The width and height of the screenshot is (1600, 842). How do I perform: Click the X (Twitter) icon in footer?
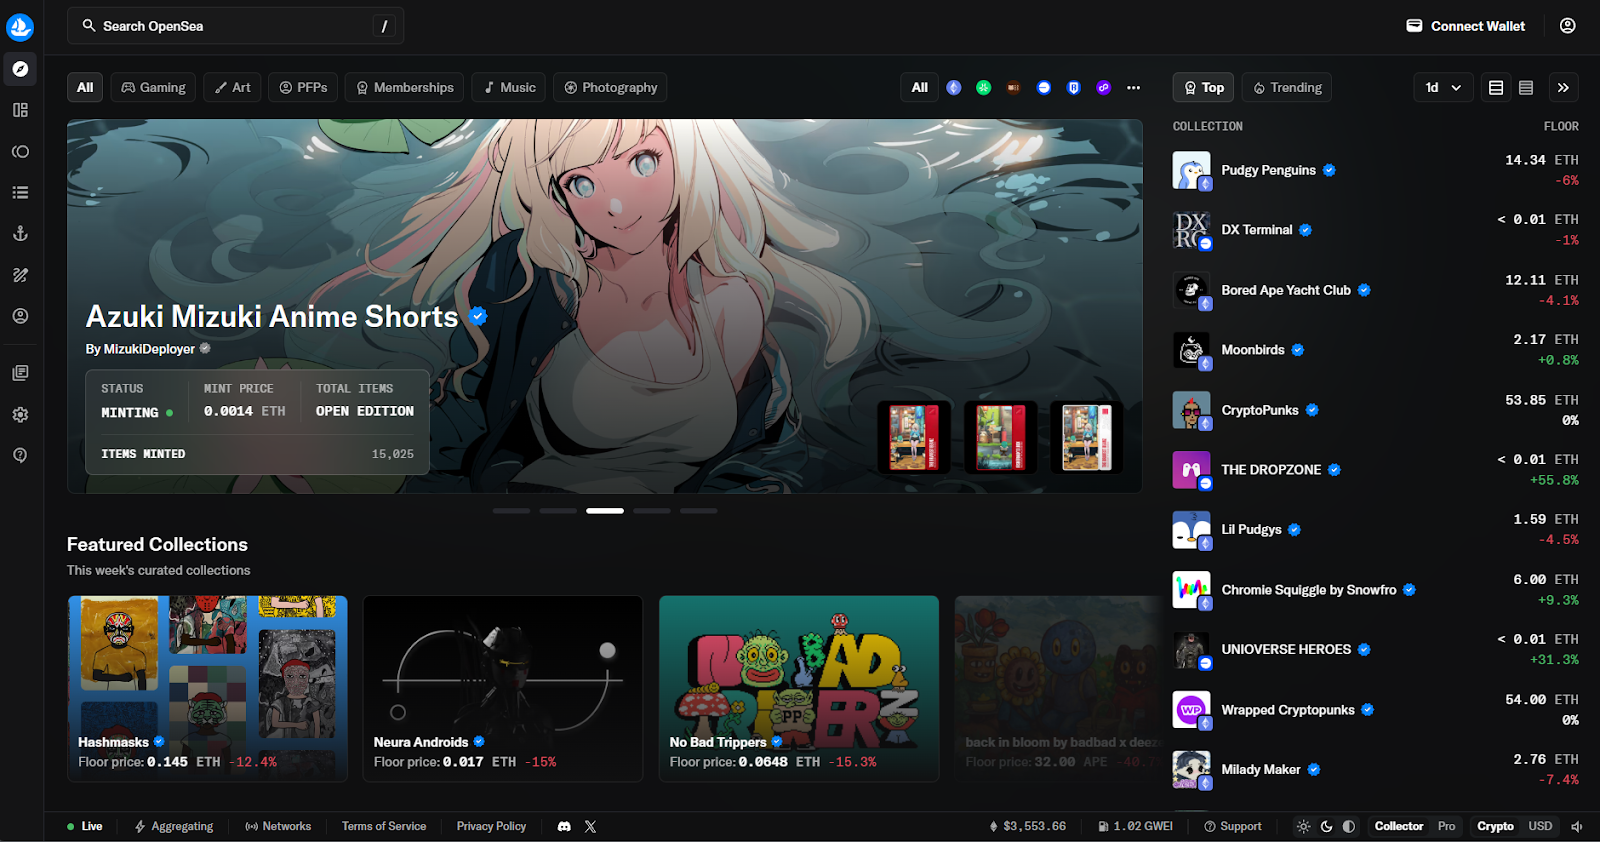coord(590,826)
